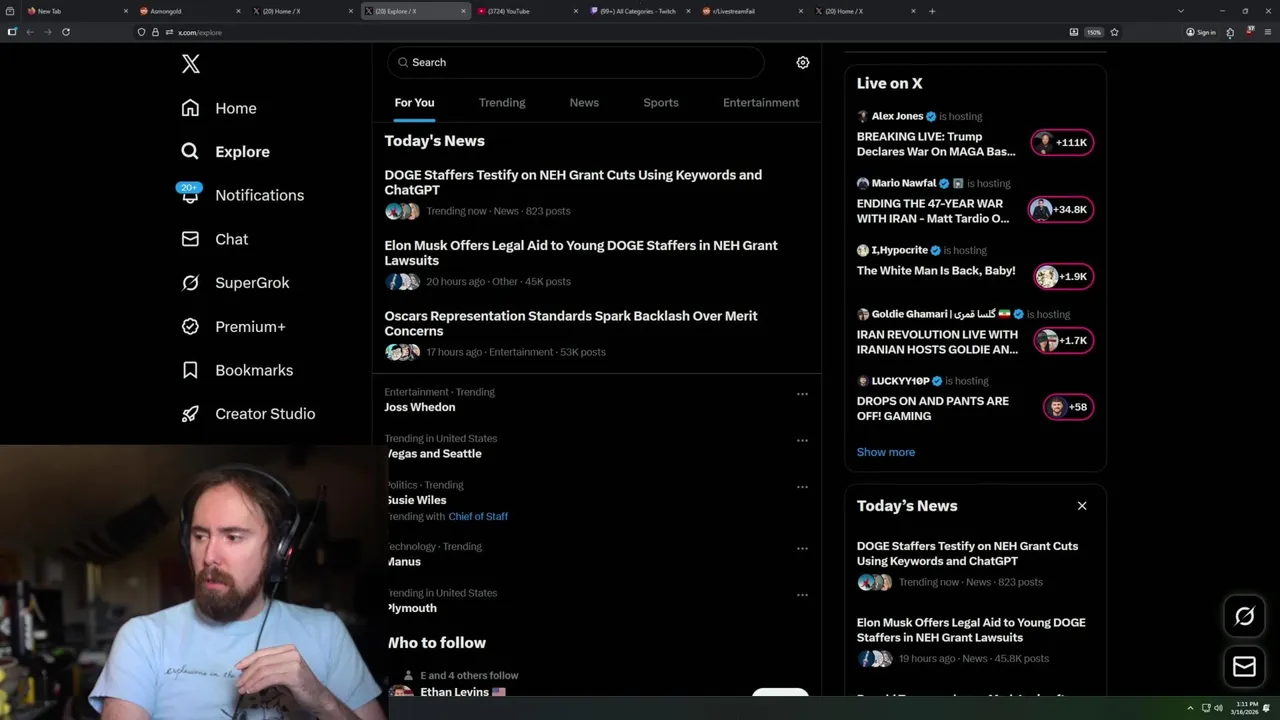Open Chat from the sidebar
This screenshot has width=1280, height=720.
pos(214,239)
